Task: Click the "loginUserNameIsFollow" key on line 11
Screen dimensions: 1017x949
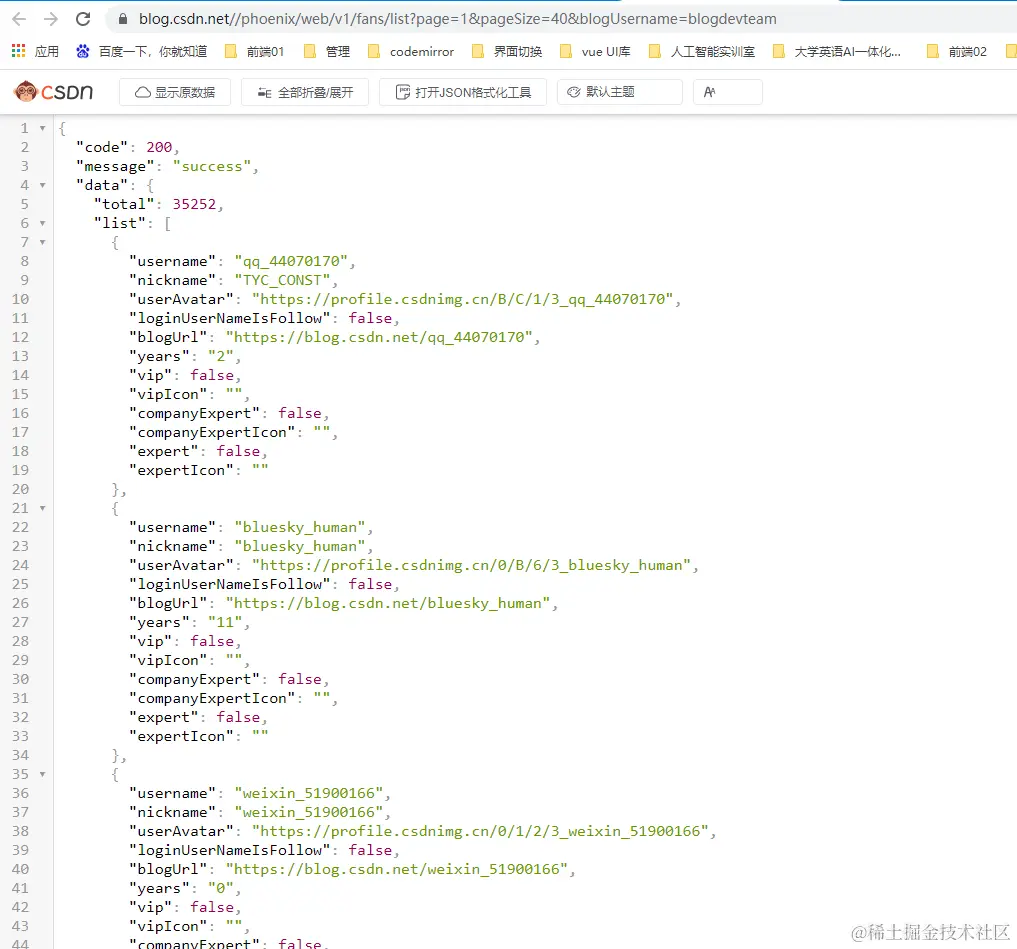Action: coord(230,318)
